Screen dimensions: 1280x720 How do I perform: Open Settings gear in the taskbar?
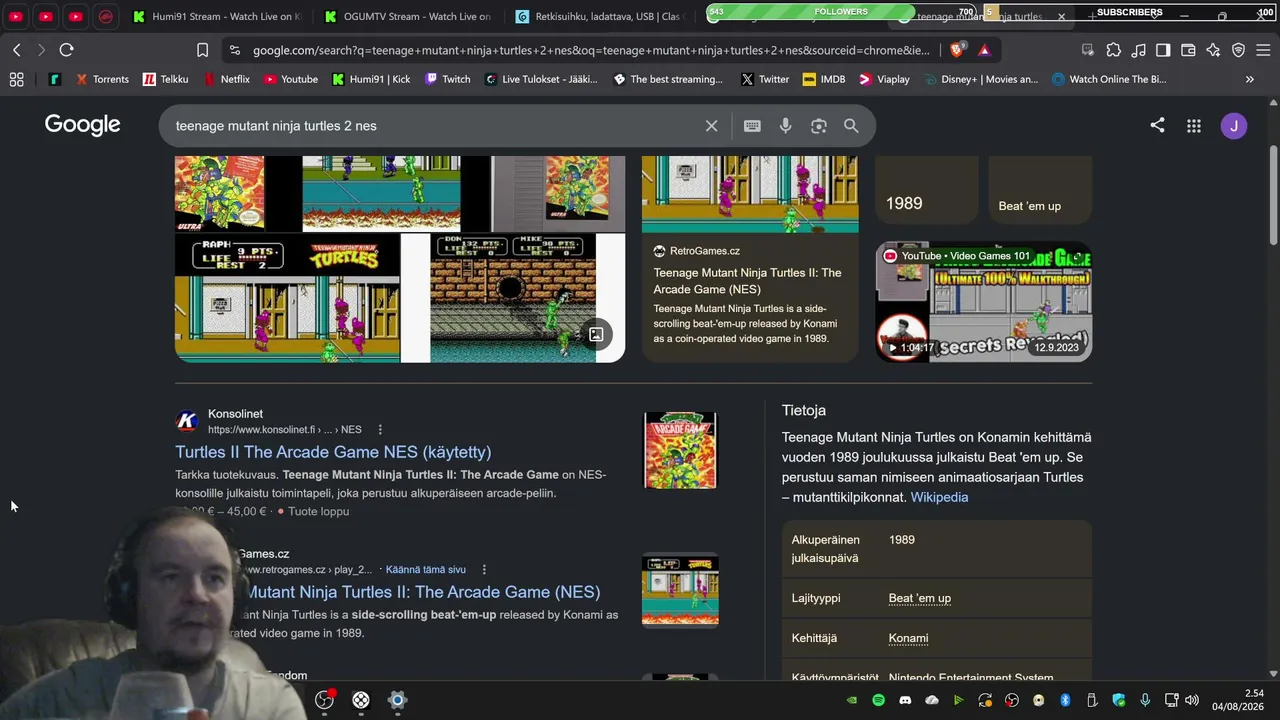[x=397, y=700]
